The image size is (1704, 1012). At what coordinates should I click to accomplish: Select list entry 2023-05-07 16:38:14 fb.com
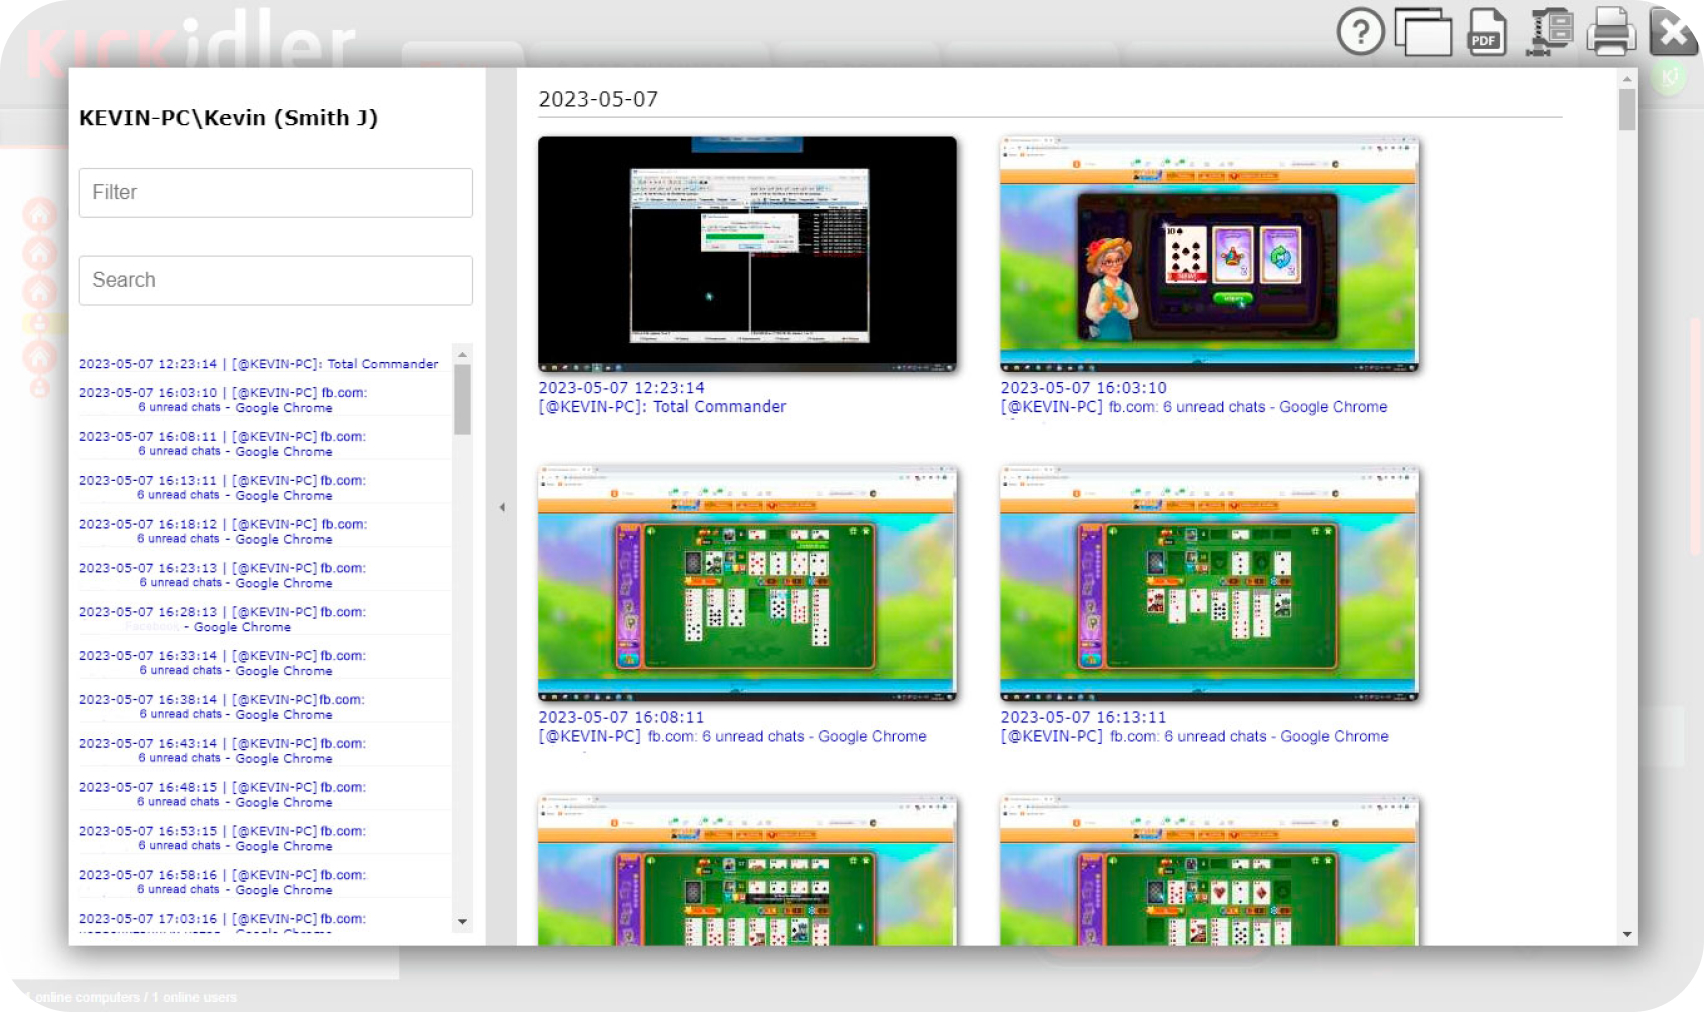point(223,707)
